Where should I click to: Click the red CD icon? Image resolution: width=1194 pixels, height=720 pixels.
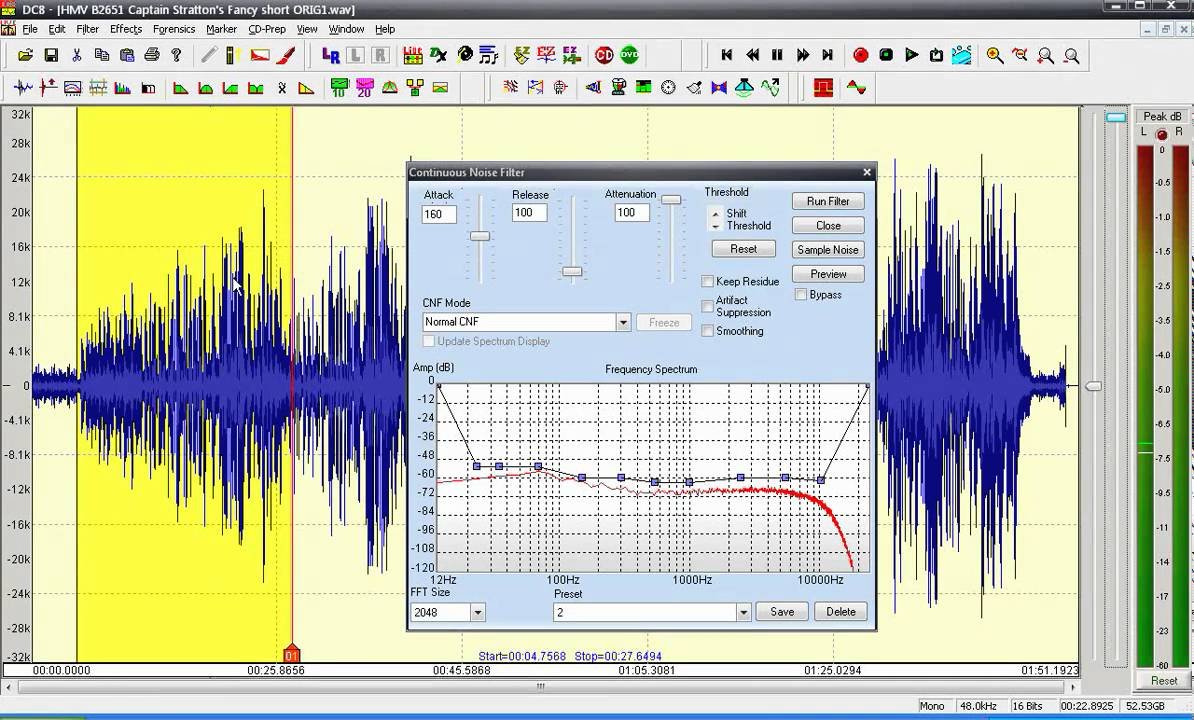click(x=604, y=55)
